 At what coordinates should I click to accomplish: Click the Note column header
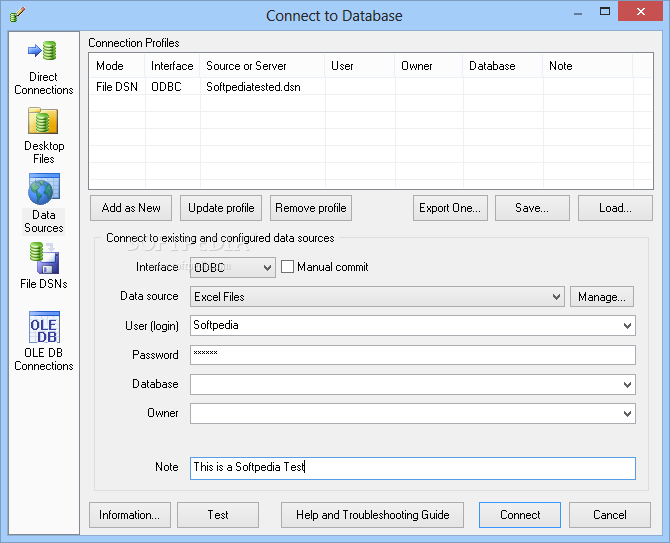click(588, 66)
